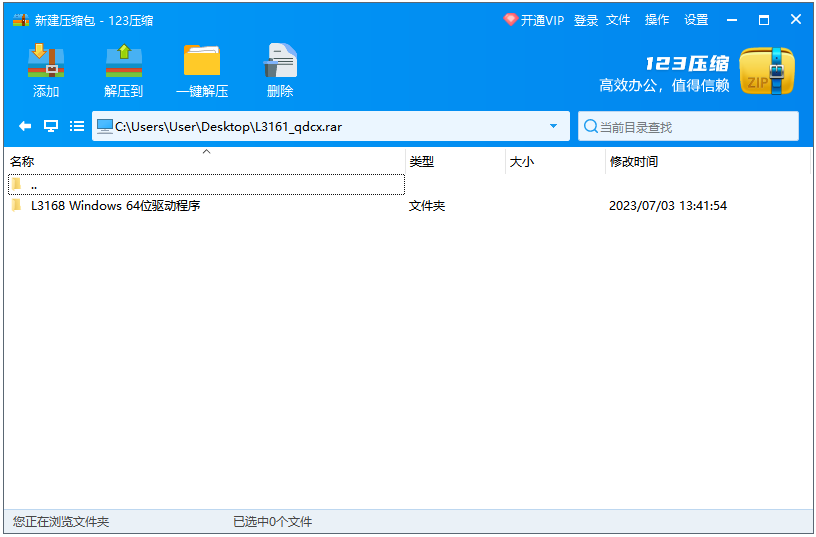This screenshot has width=816, height=537.
Task: Open the 操作 menu
Action: 657,20
